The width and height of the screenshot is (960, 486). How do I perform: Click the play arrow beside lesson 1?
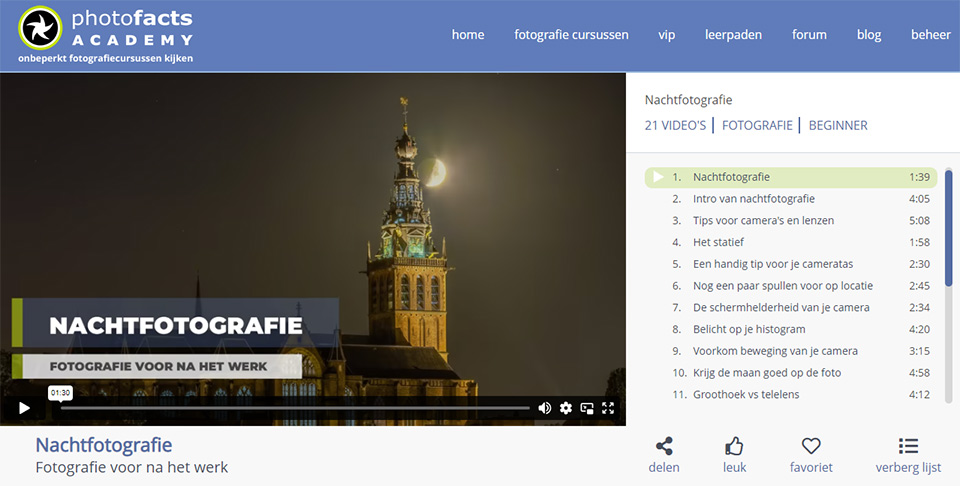[658, 177]
